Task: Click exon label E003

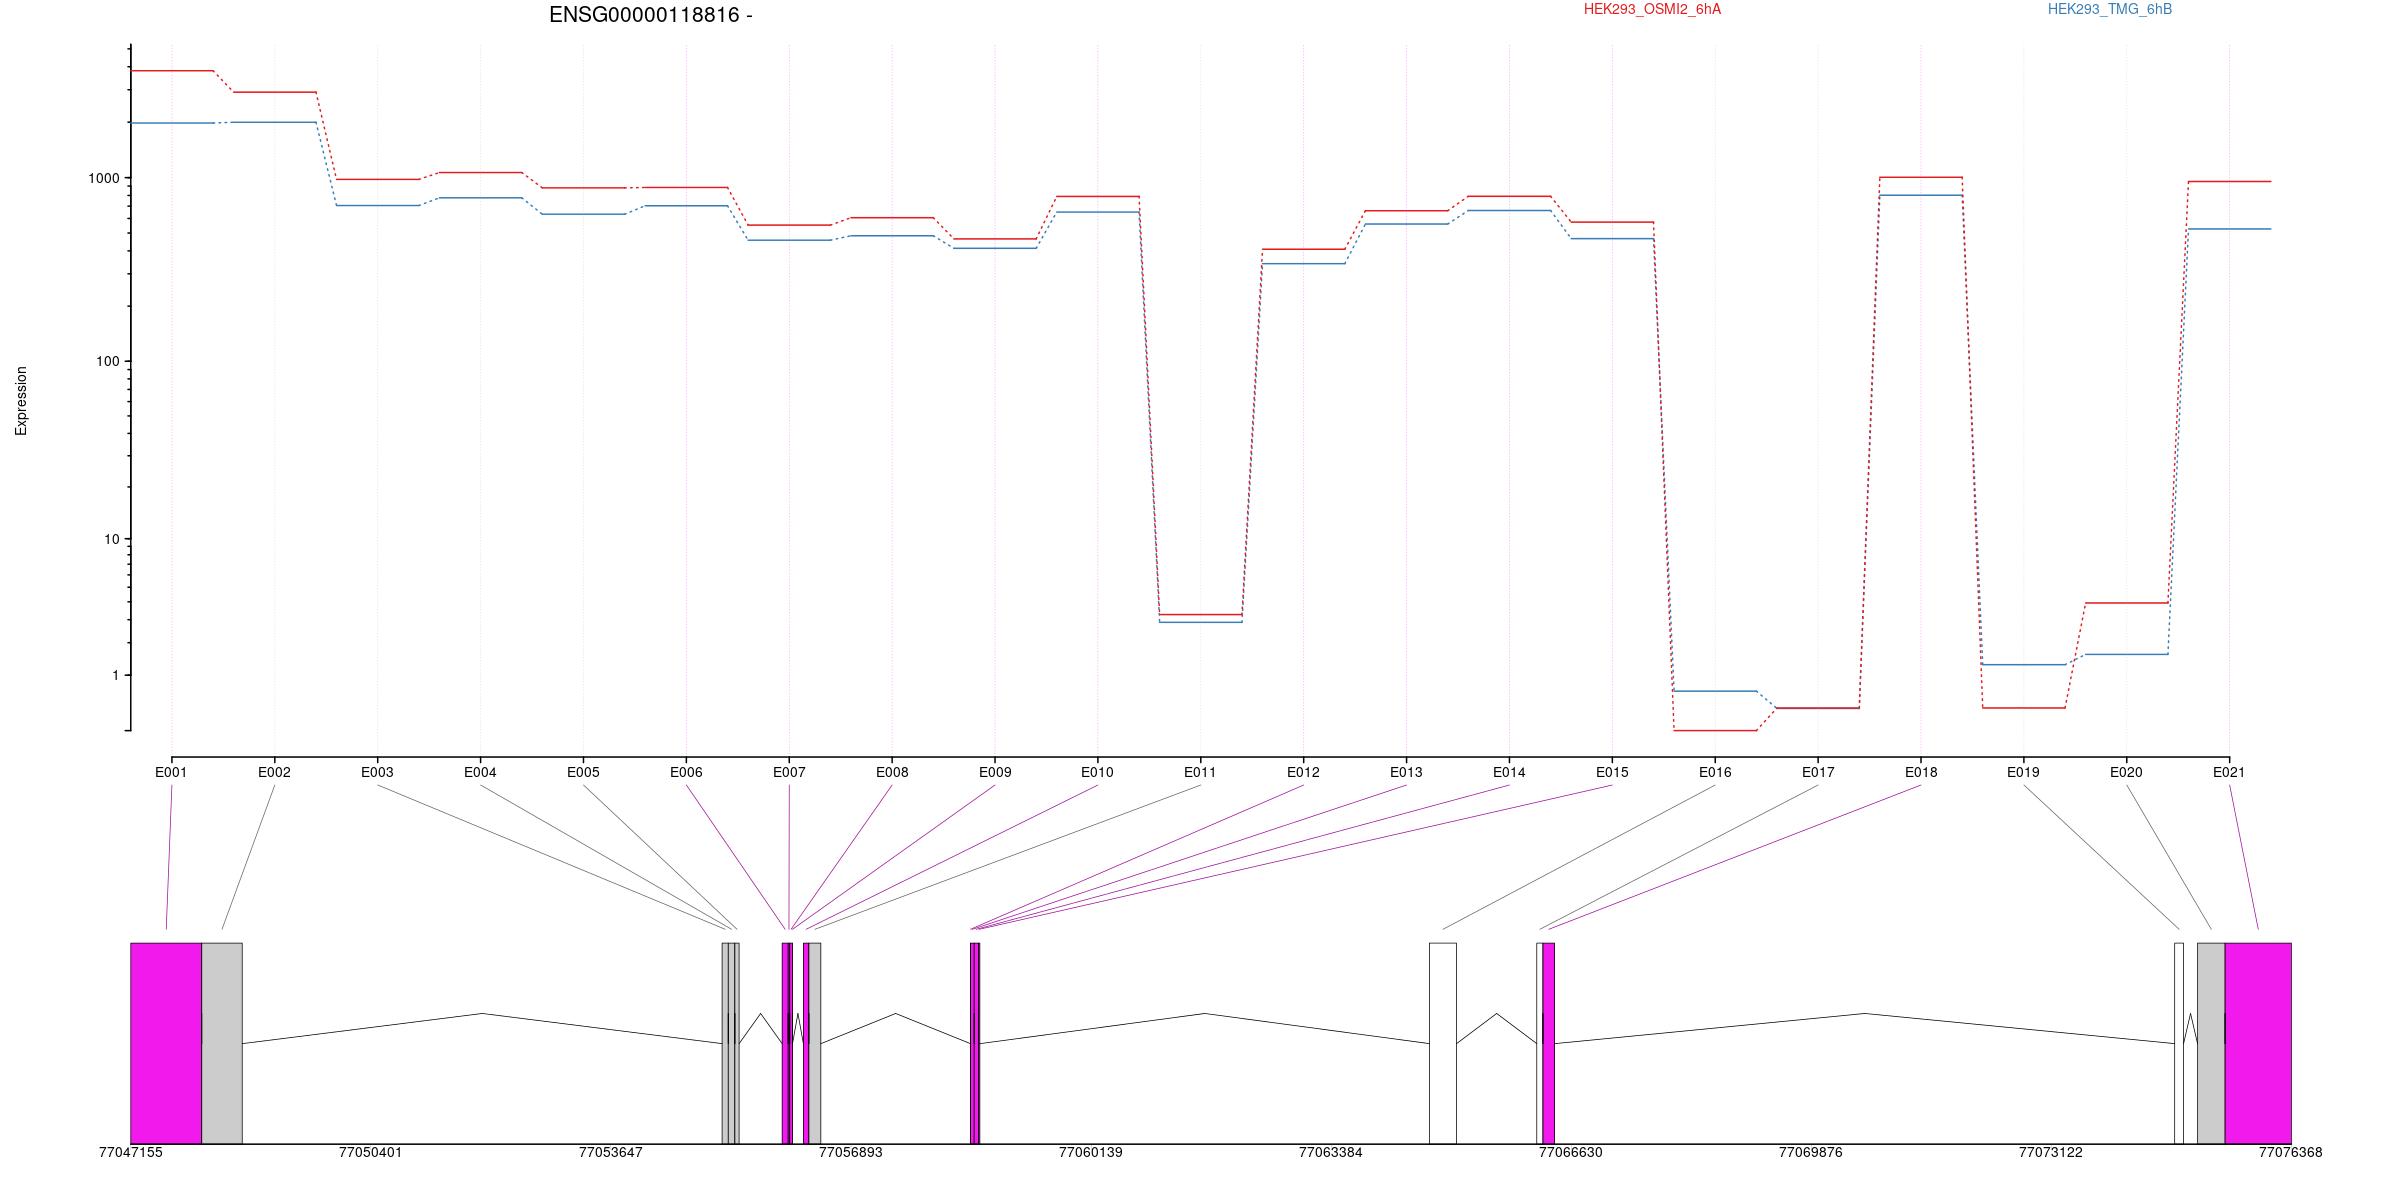Action: 377,772
